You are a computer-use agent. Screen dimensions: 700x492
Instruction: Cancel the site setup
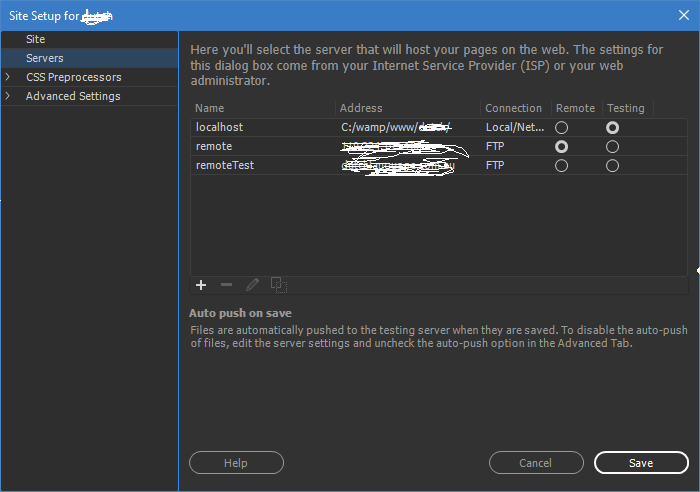pyautogui.click(x=536, y=463)
